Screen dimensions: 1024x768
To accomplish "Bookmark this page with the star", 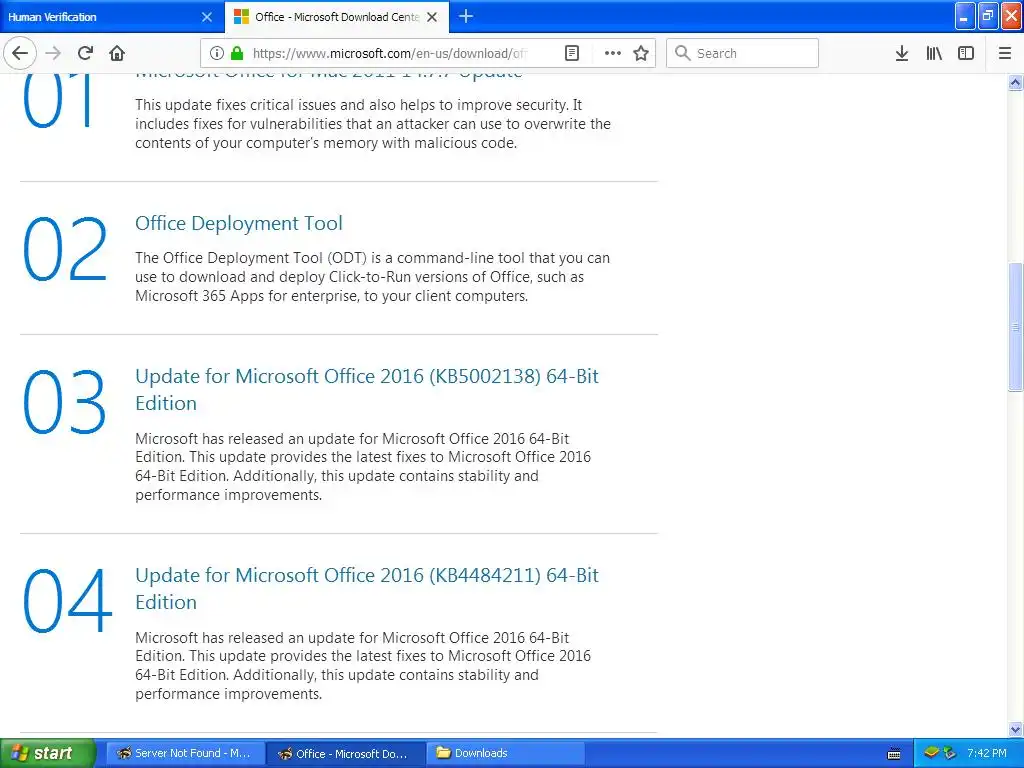I will click(x=641, y=53).
